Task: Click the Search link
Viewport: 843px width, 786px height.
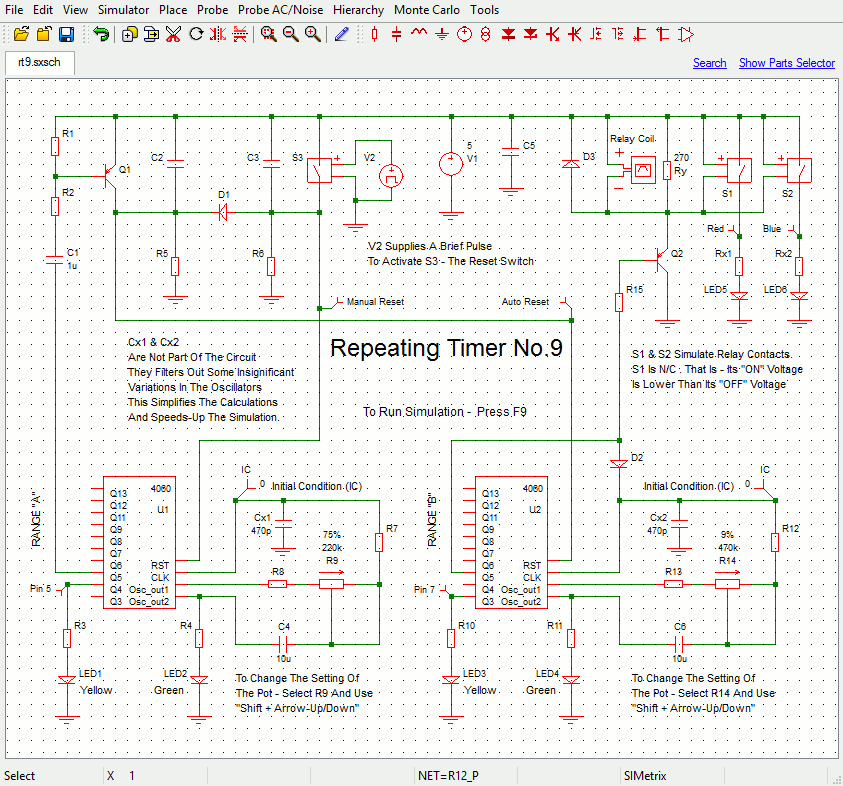Action: (x=709, y=63)
